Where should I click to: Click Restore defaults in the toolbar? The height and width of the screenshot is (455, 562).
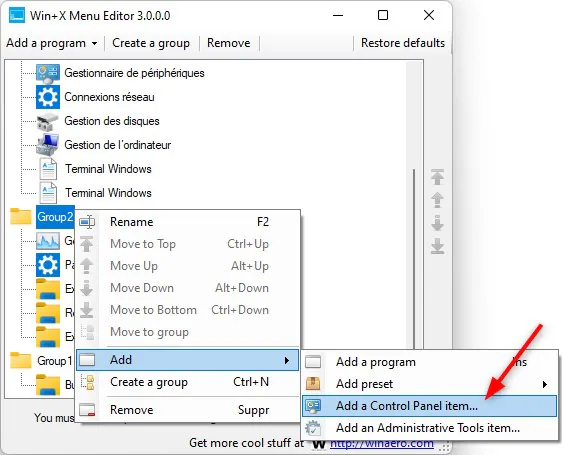point(403,43)
